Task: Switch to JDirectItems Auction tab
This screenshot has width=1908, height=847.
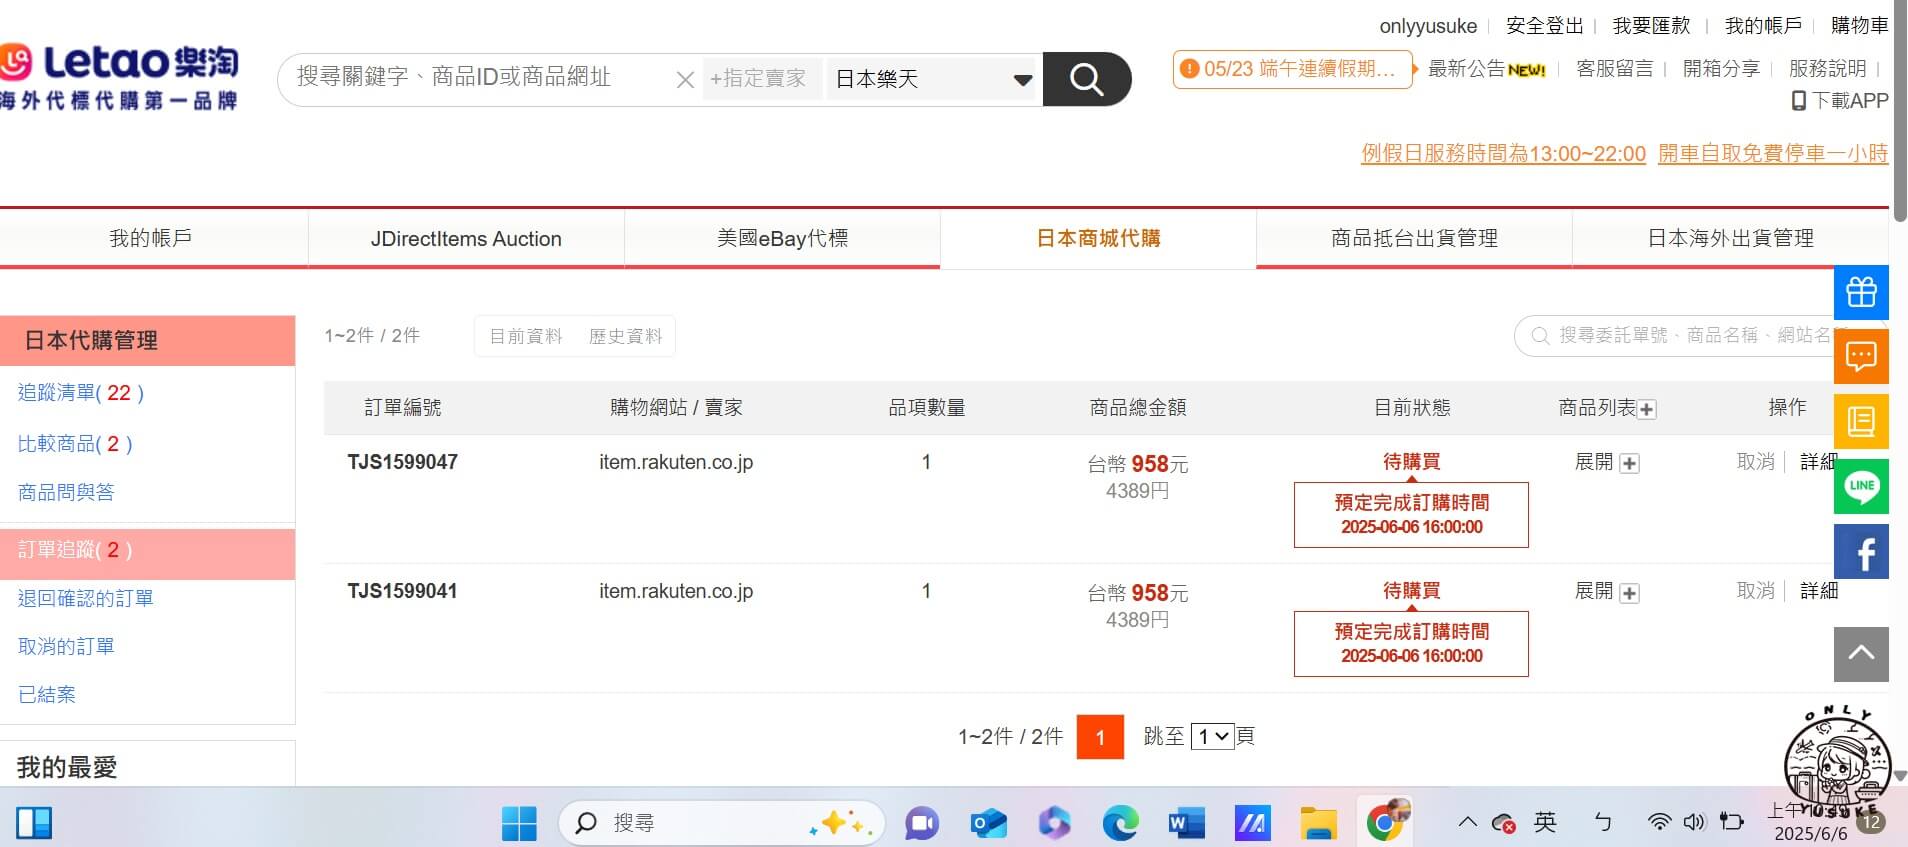Action: coord(466,238)
